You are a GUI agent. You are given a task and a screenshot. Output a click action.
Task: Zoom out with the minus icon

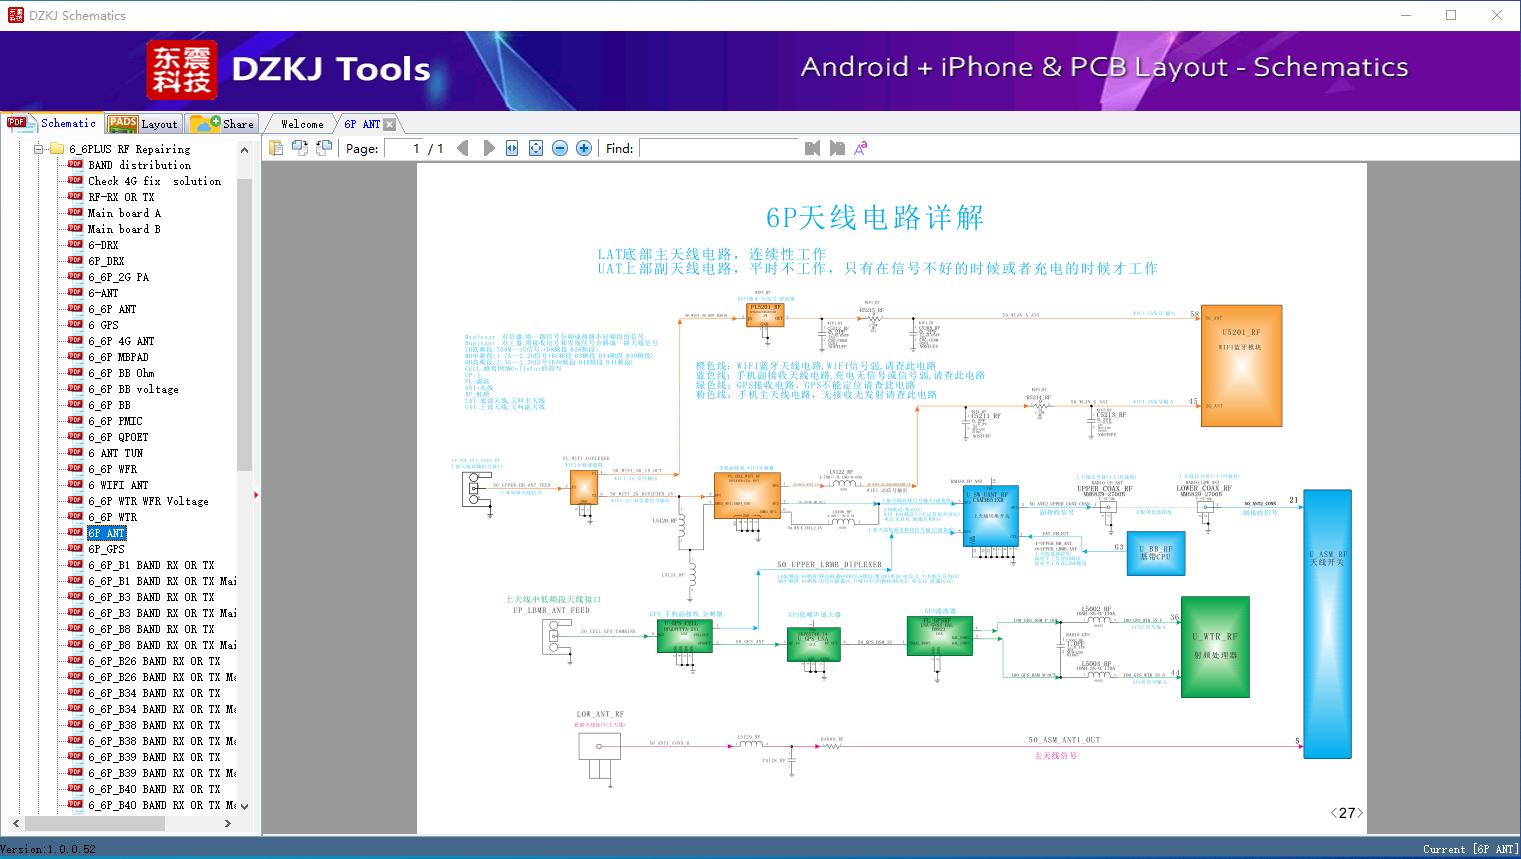[x=560, y=148]
